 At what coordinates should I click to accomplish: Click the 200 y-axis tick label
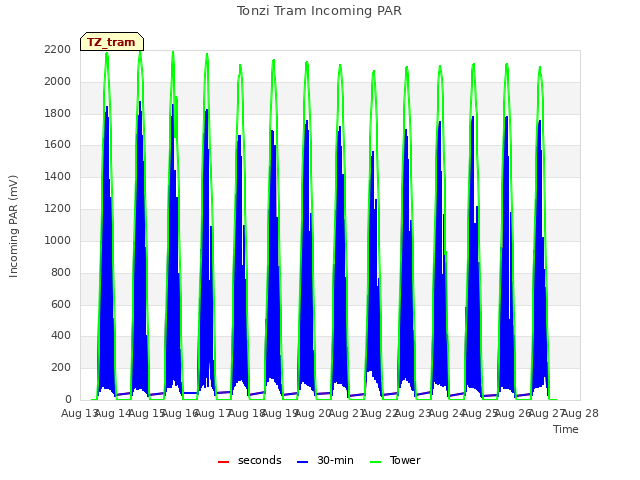pyautogui.click(x=61, y=368)
